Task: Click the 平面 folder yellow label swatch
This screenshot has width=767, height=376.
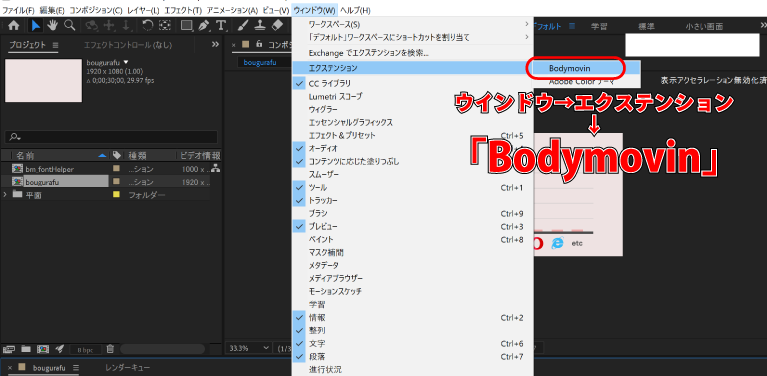Action: 116,195
